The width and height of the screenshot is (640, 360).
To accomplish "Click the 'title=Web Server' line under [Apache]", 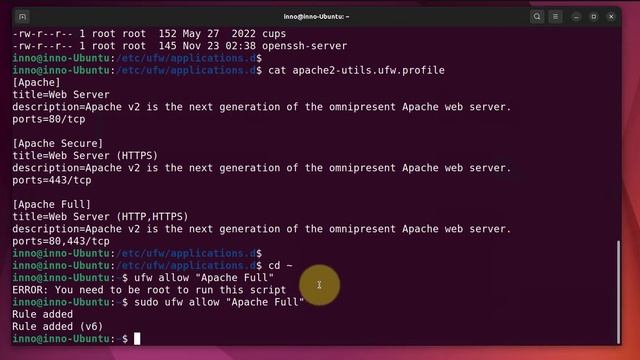I will click(61, 95).
